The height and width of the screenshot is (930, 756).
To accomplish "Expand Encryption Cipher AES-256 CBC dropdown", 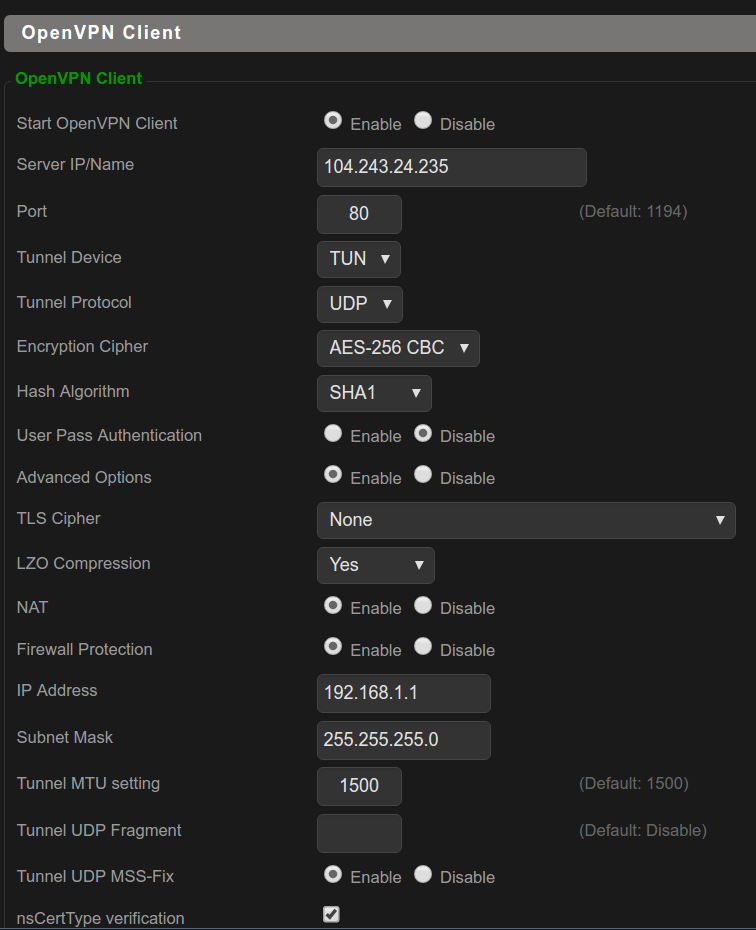I will point(398,348).
